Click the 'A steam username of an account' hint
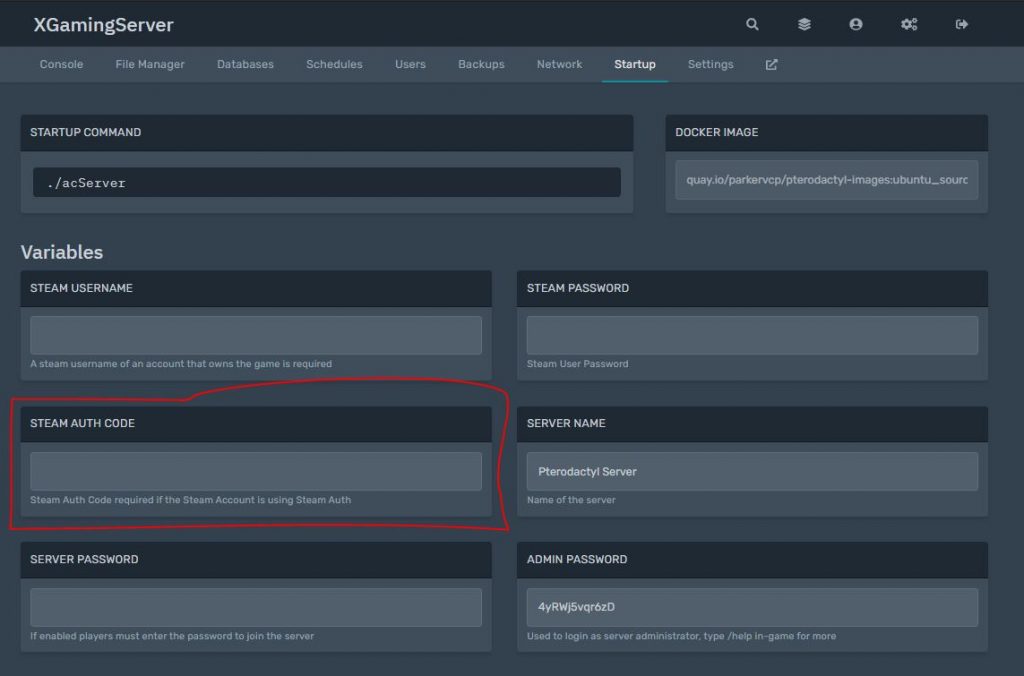1024x676 pixels. pos(181,364)
